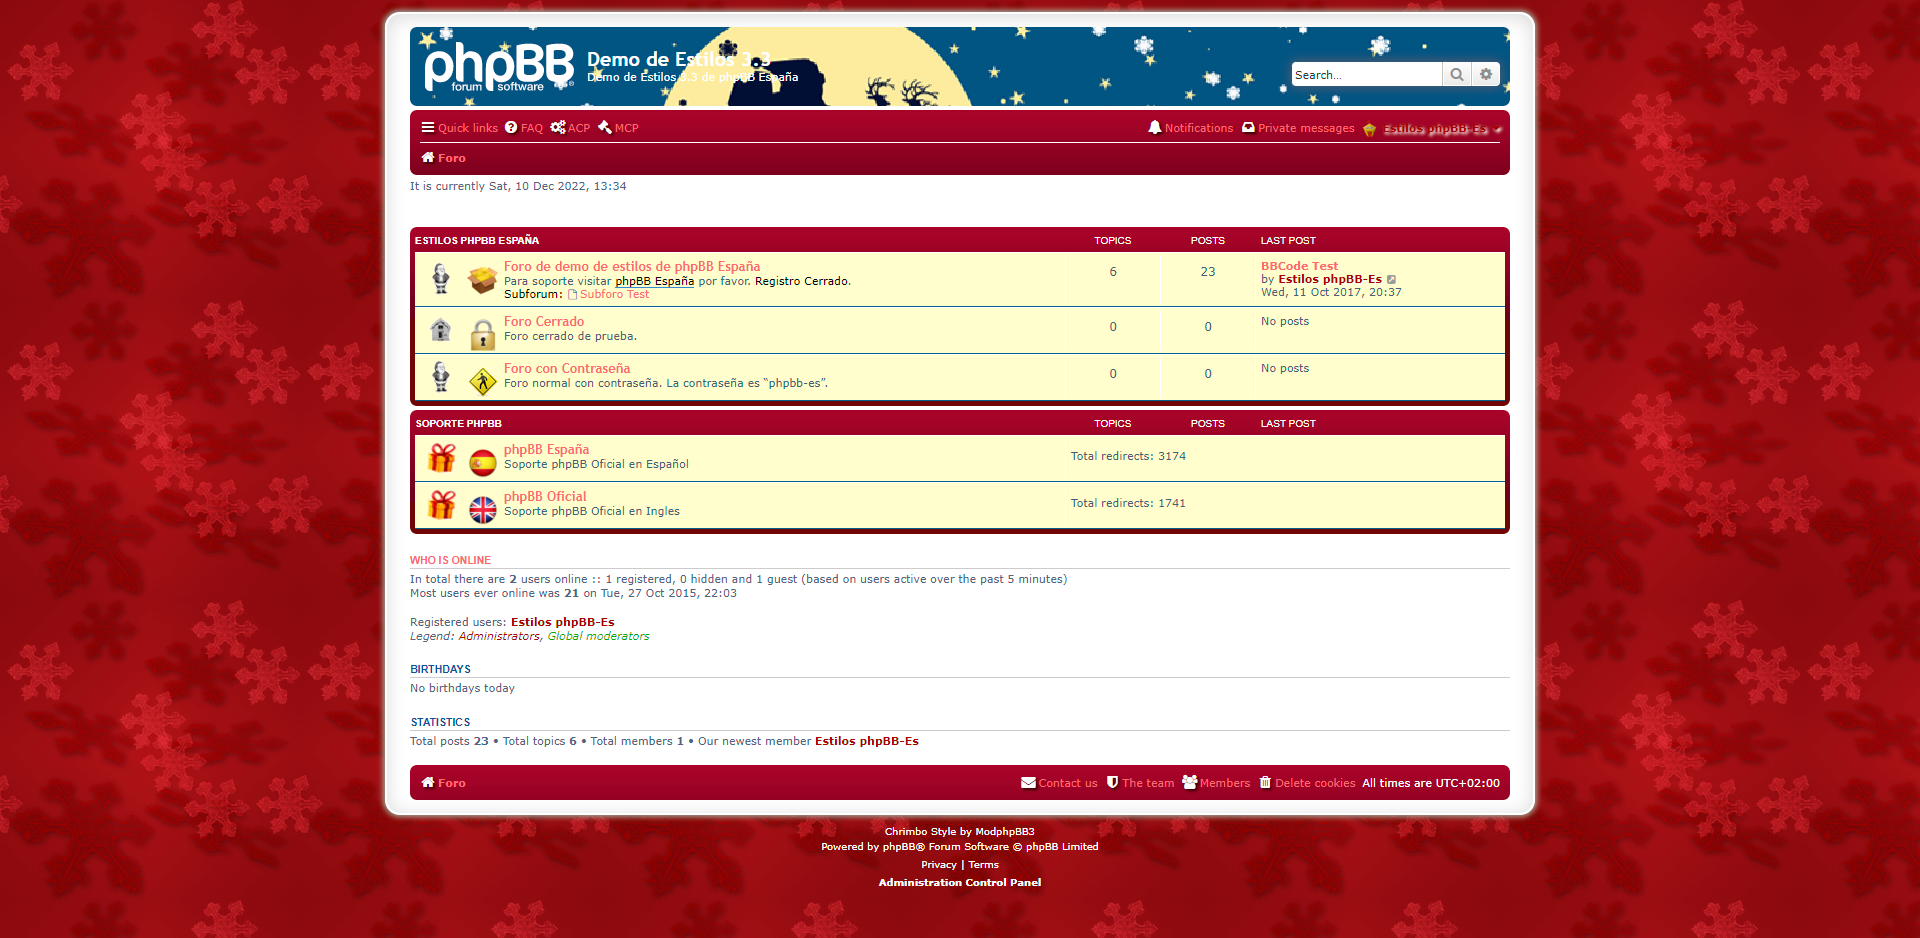Viewport: 1920px width, 938px height.
Task: Click the phpBB logo in header
Action: [x=498, y=67]
